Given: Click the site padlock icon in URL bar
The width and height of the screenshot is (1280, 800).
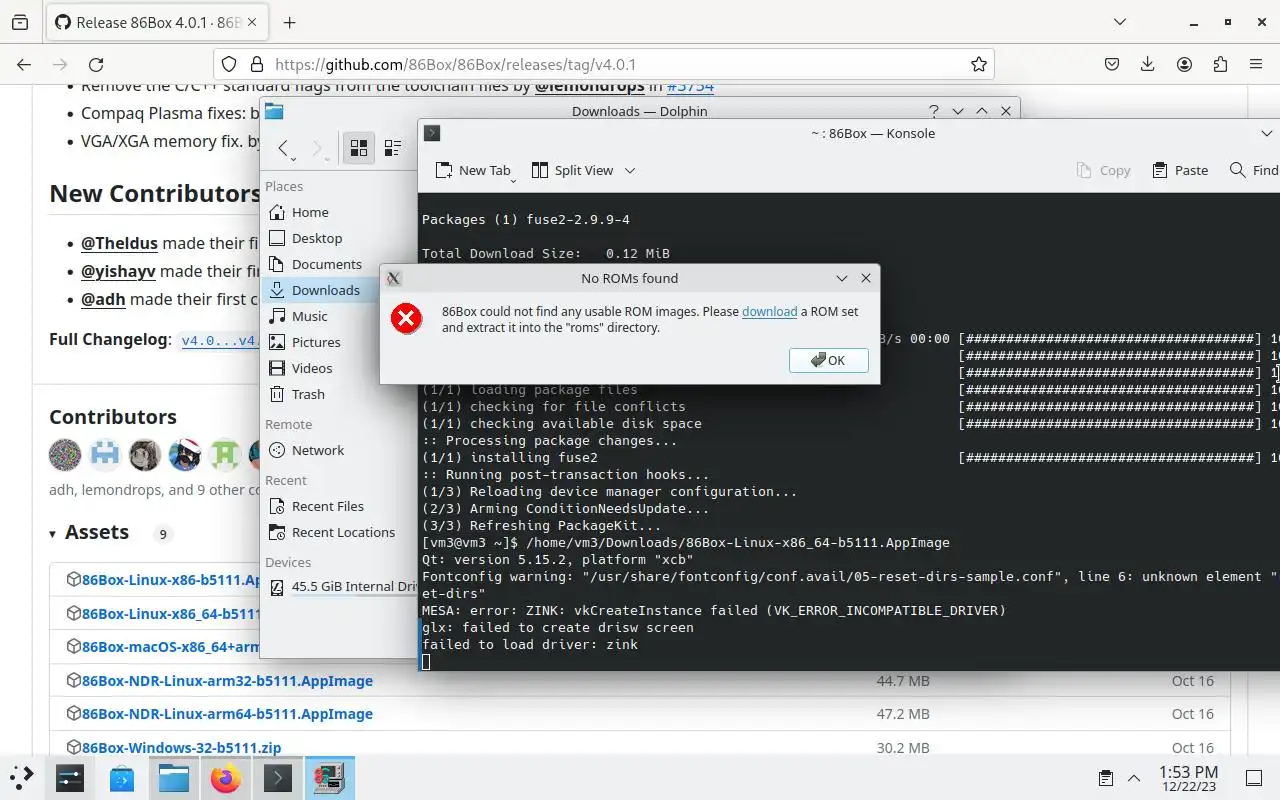Looking at the screenshot, I should 256,64.
